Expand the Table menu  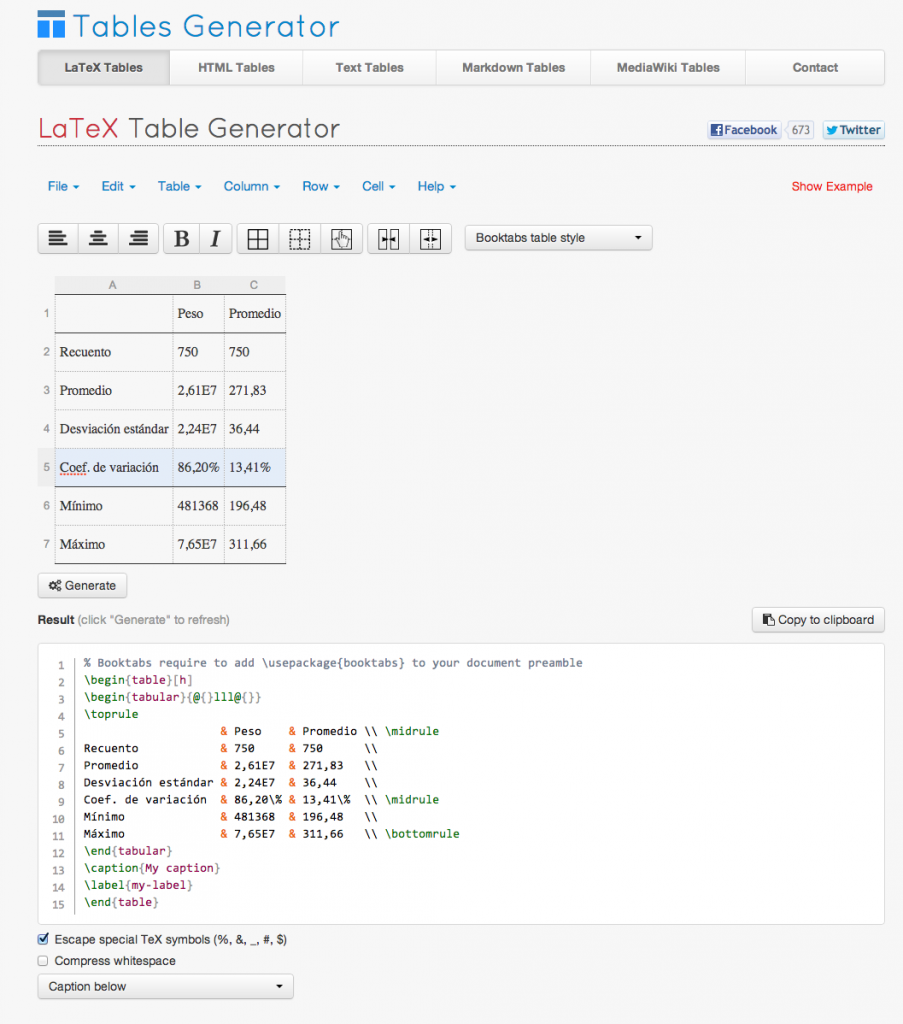(x=178, y=186)
